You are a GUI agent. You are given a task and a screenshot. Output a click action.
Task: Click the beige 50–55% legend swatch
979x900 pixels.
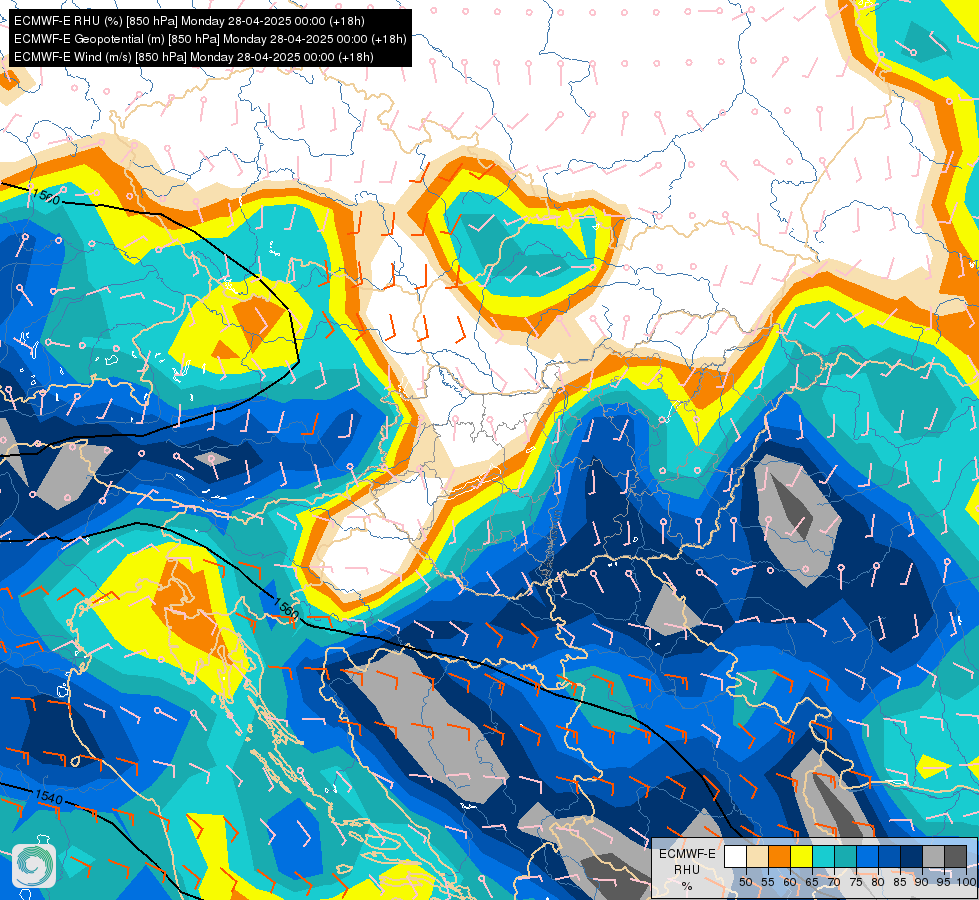point(757,856)
